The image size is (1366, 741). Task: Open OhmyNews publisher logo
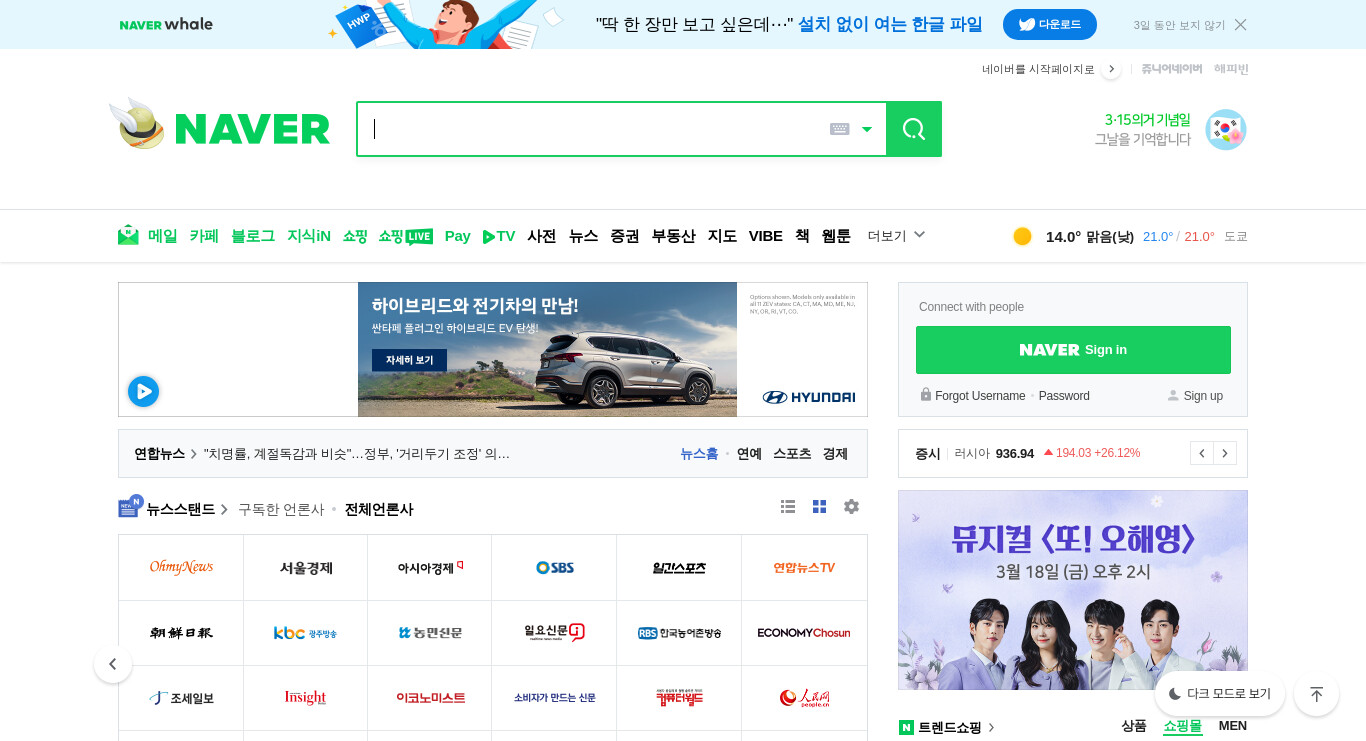tap(181, 567)
